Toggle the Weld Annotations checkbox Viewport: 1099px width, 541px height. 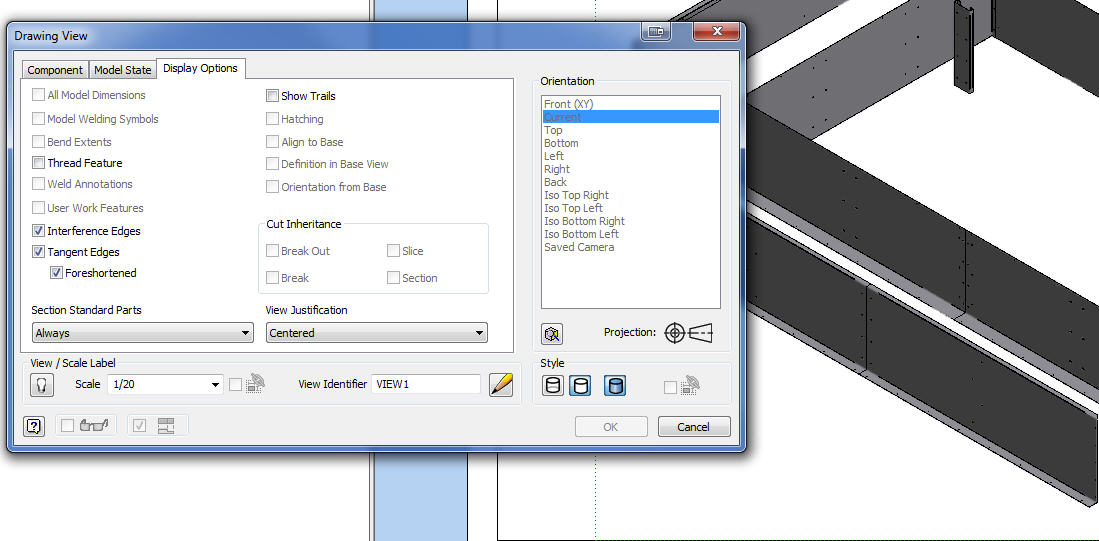(x=38, y=184)
